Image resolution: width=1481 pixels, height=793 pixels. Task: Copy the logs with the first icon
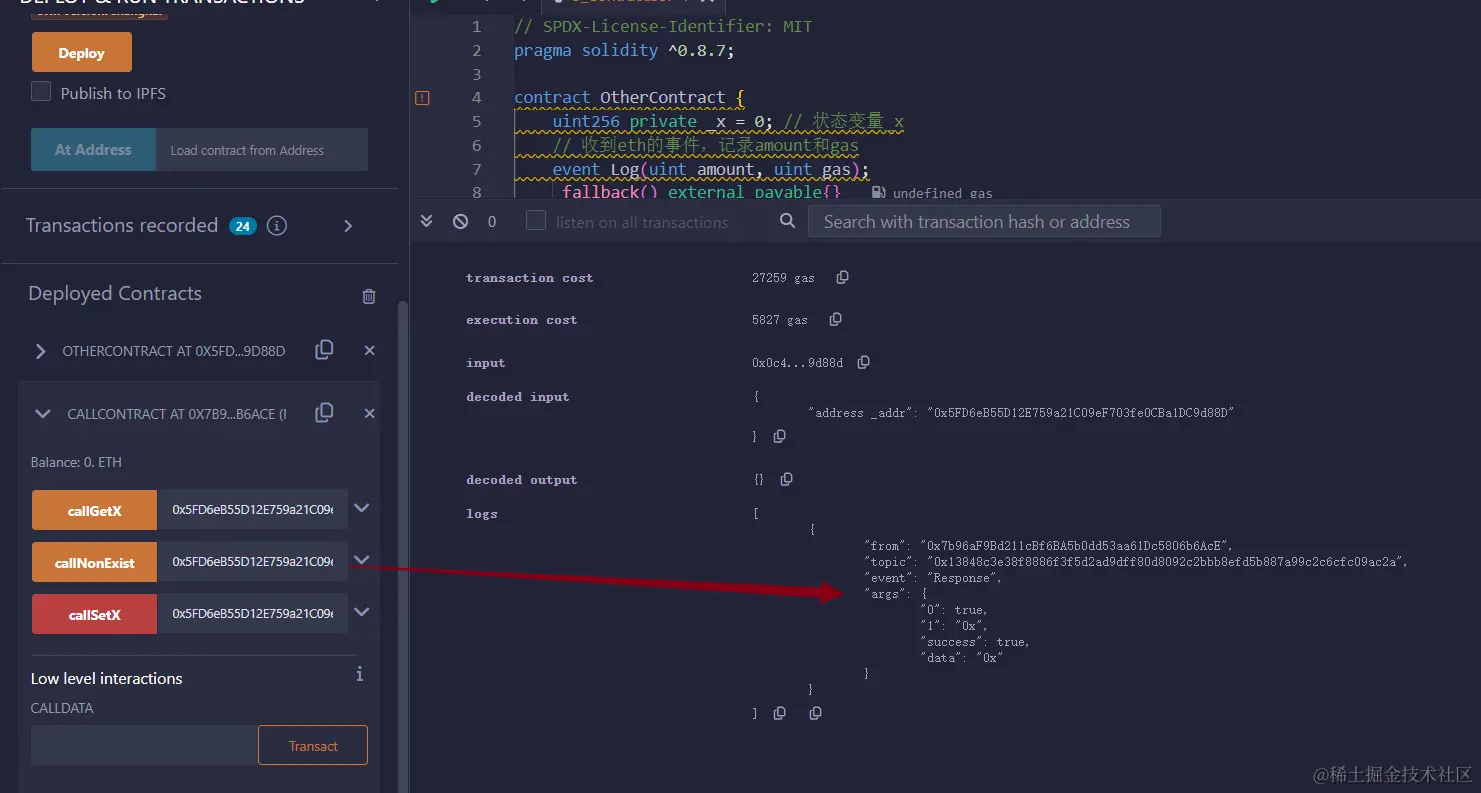click(779, 713)
